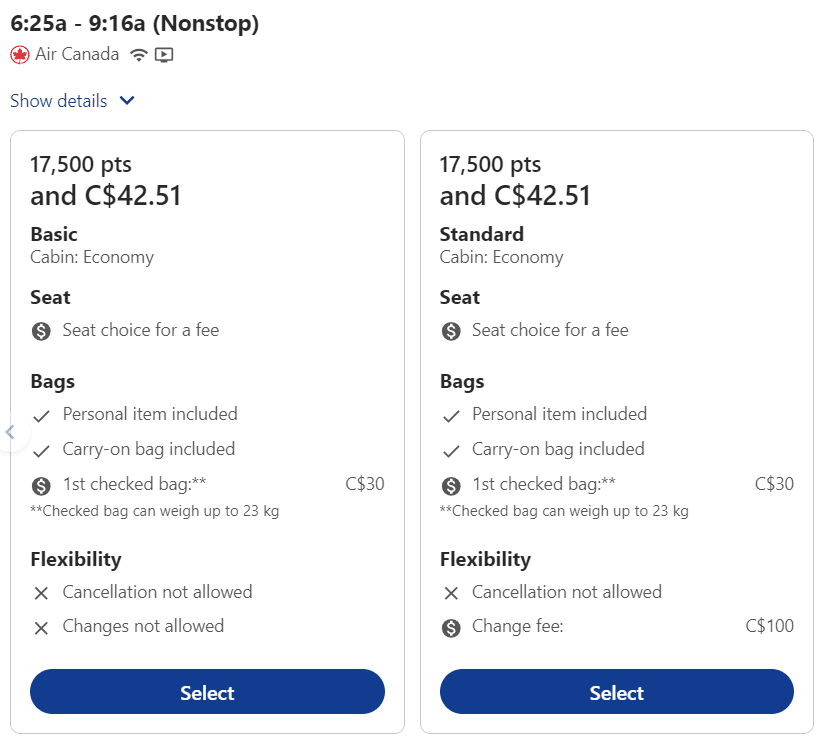
Task: Expand flight details with Show details
Action: [x=59, y=101]
